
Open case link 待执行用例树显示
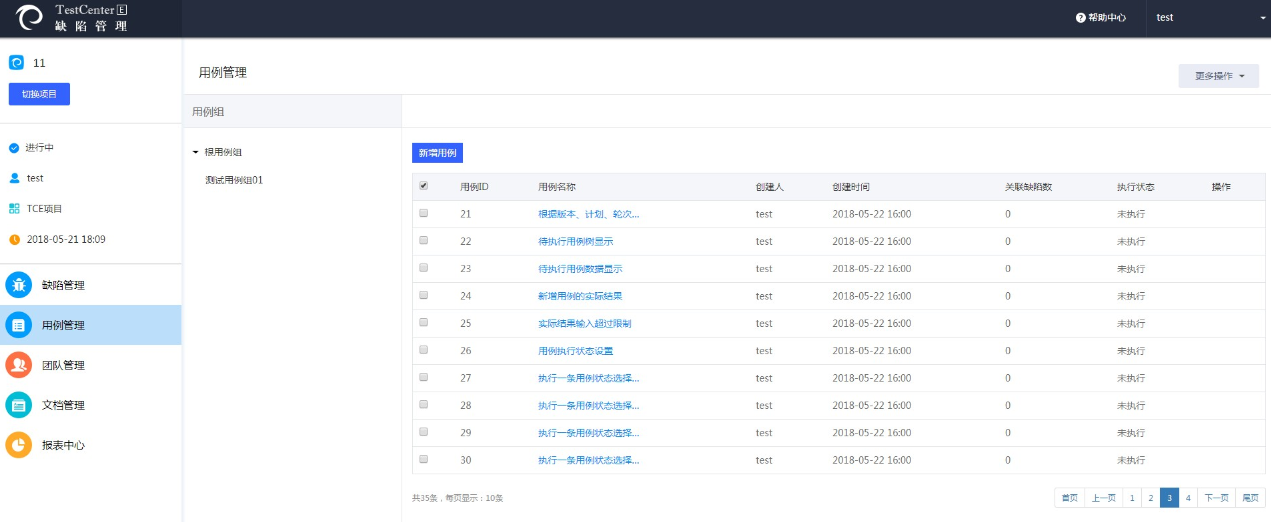point(575,241)
